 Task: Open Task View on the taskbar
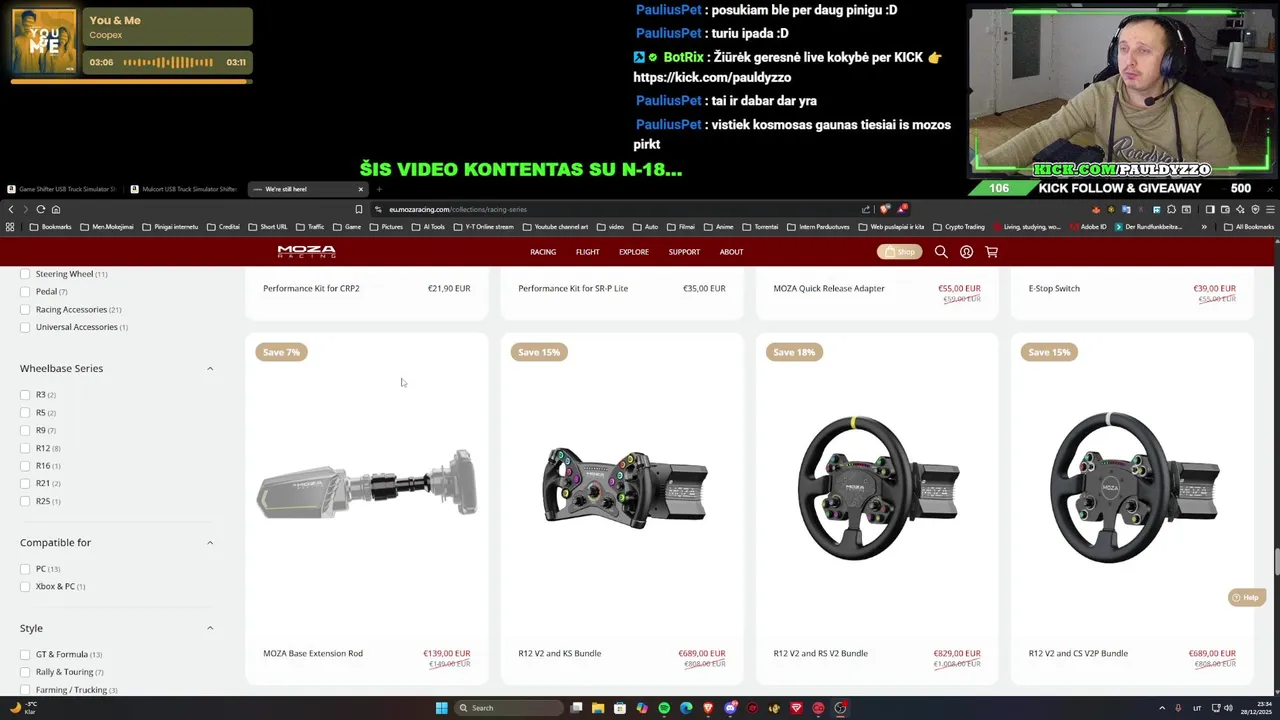coord(576,708)
